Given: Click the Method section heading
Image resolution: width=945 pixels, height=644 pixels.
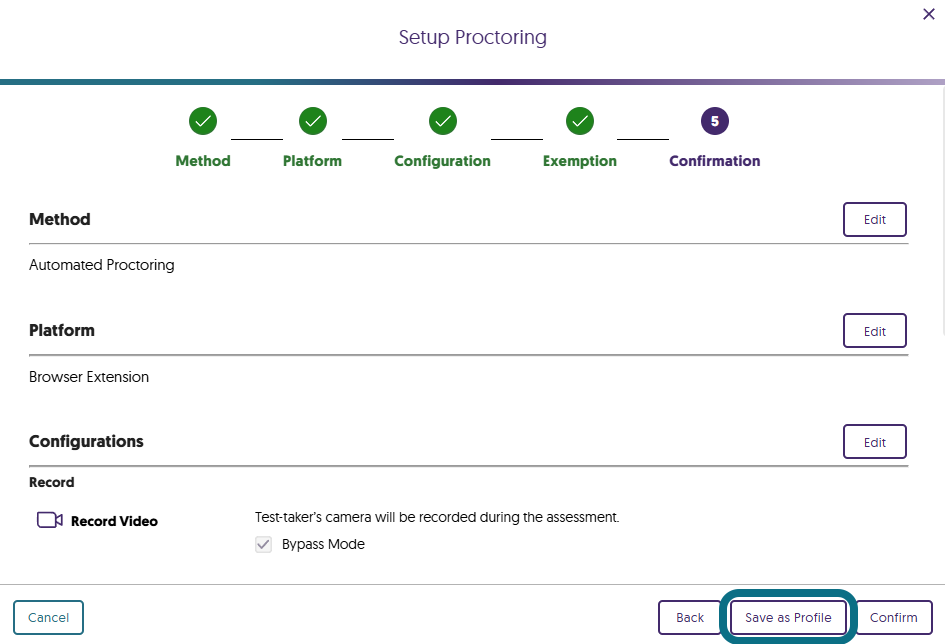Looking at the screenshot, I should (60, 219).
